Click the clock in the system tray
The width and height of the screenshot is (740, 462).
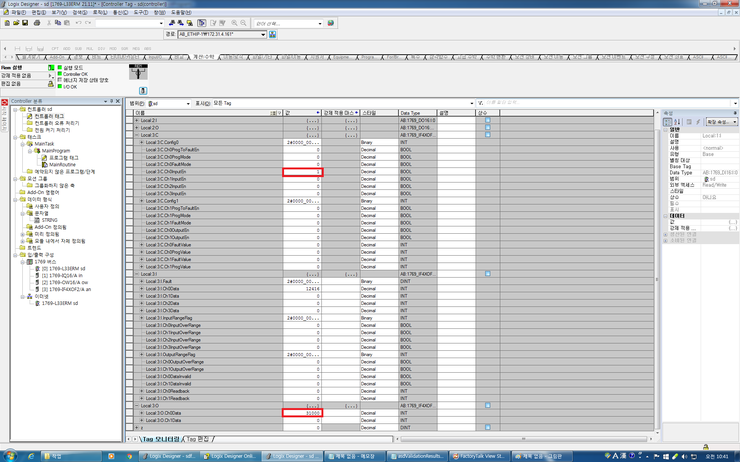tap(716, 456)
